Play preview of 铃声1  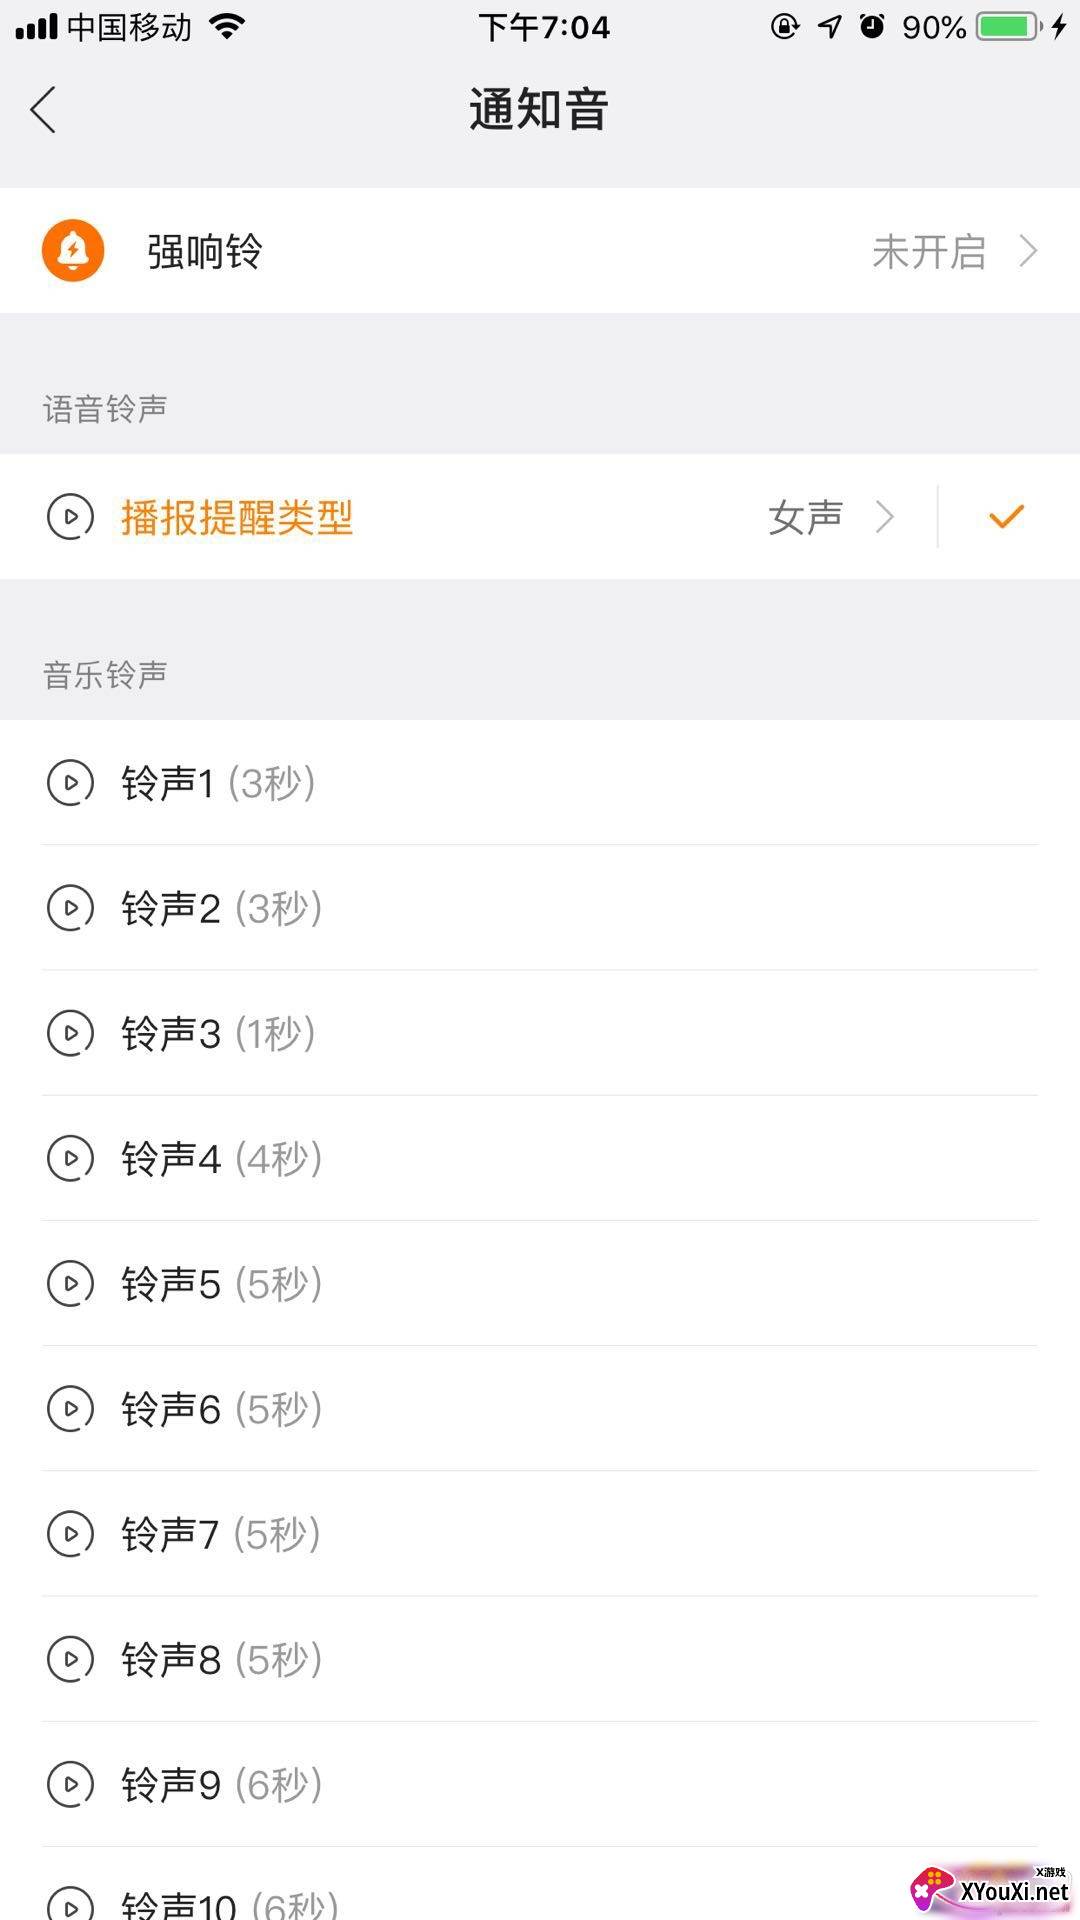point(71,783)
